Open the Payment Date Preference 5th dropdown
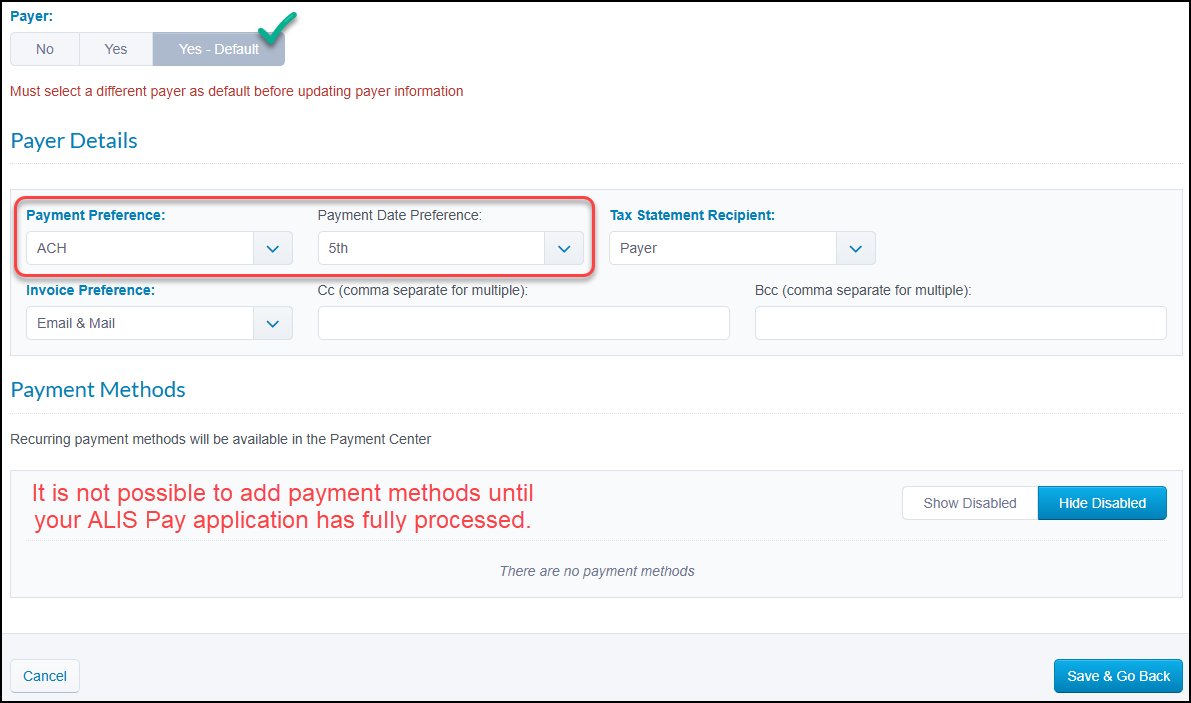Image resolution: width=1191 pixels, height=703 pixels. (450, 248)
